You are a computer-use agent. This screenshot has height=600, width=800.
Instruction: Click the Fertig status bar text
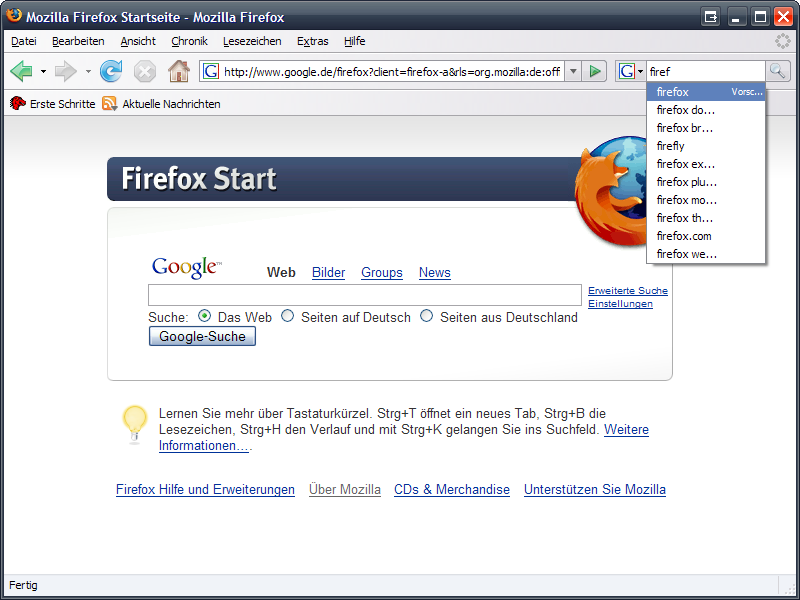pyautogui.click(x=23, y=585)
